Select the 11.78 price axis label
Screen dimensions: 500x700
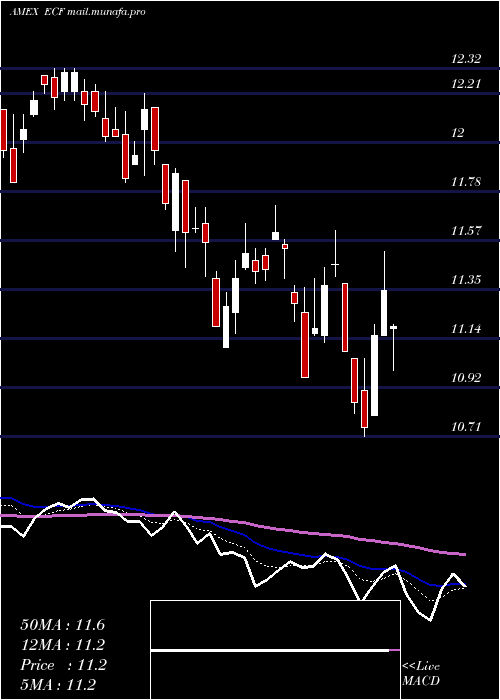coord(466,182)
